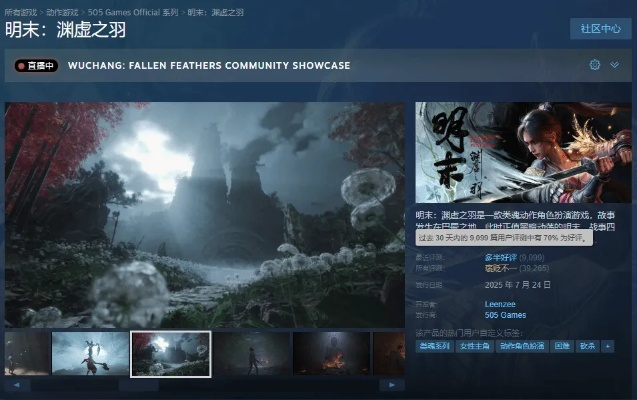Click the game header capsule image
This screenshot has width=637, height=400.
point(524,152)
